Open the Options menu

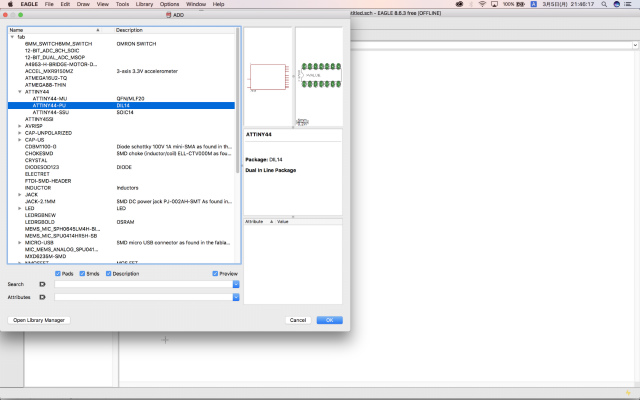[169, 4]
